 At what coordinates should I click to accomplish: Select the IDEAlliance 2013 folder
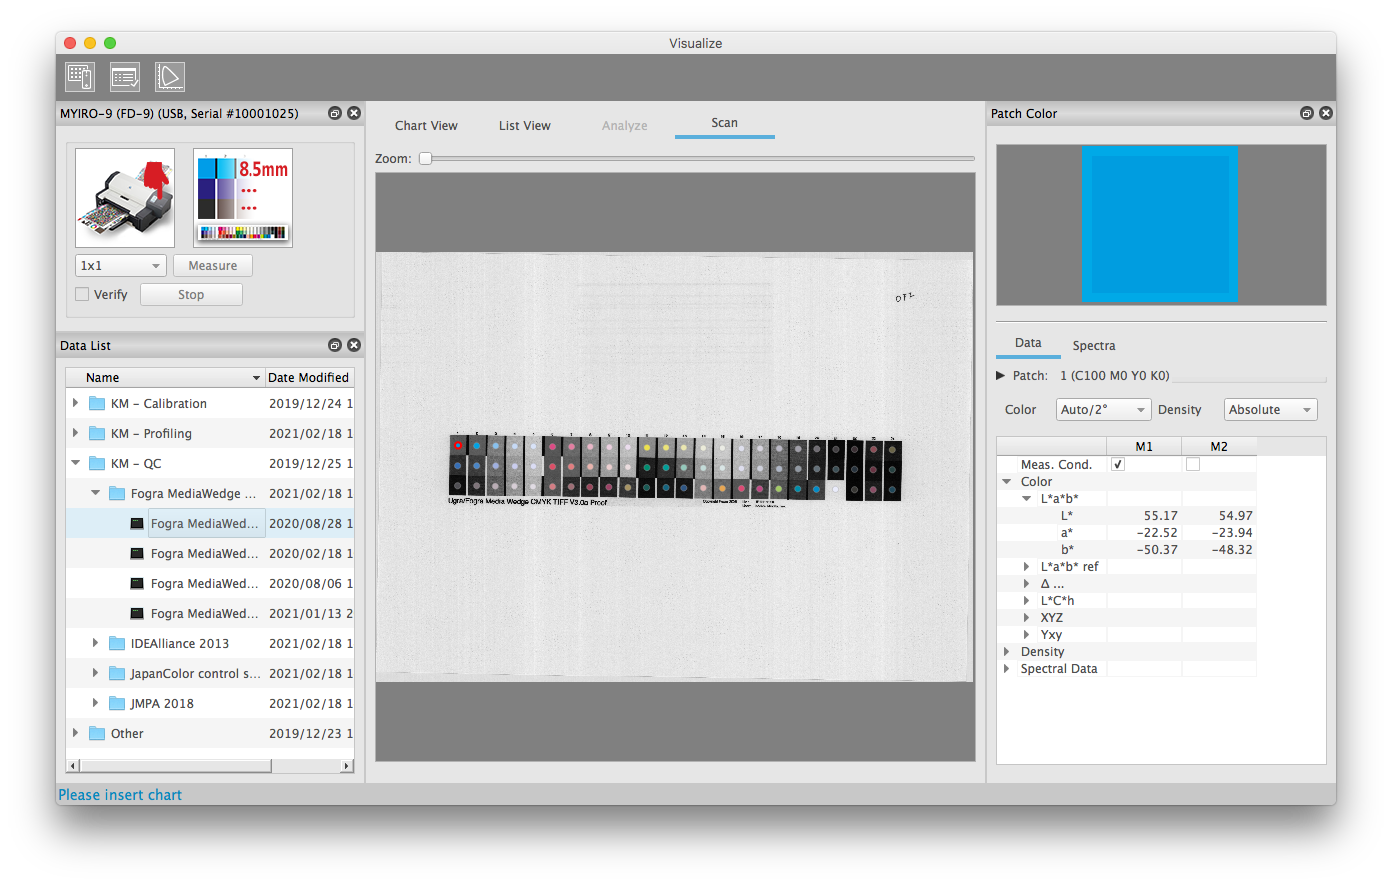[x=180, y=644]
